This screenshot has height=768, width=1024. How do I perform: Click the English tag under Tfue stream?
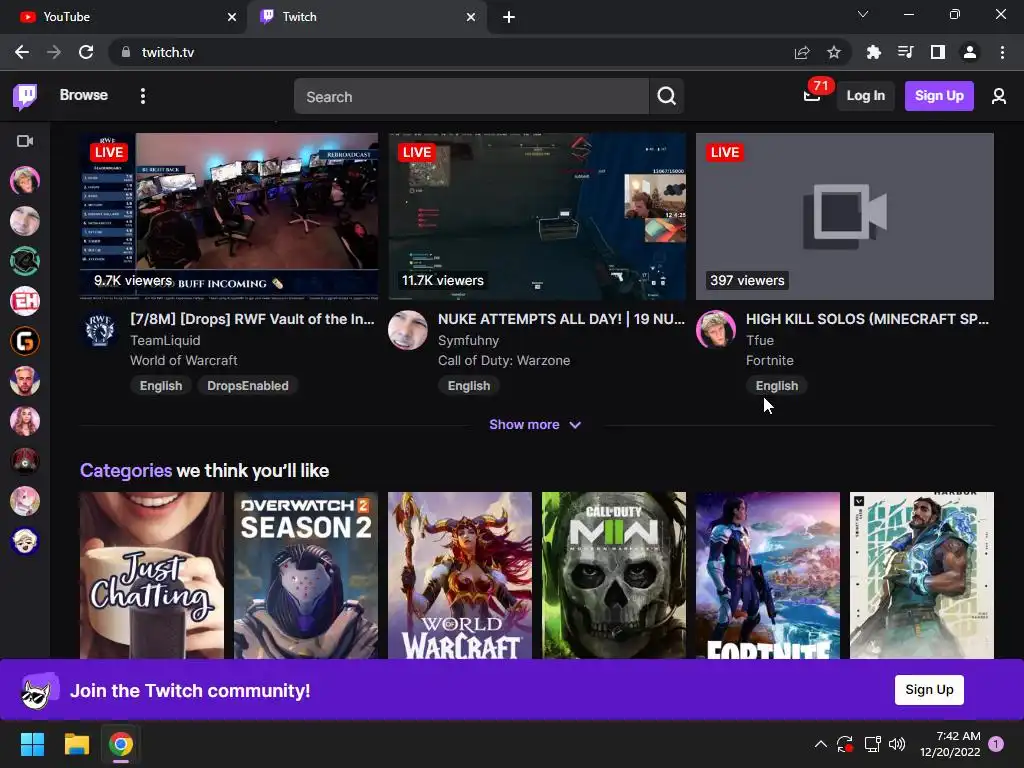click(776, 386)
